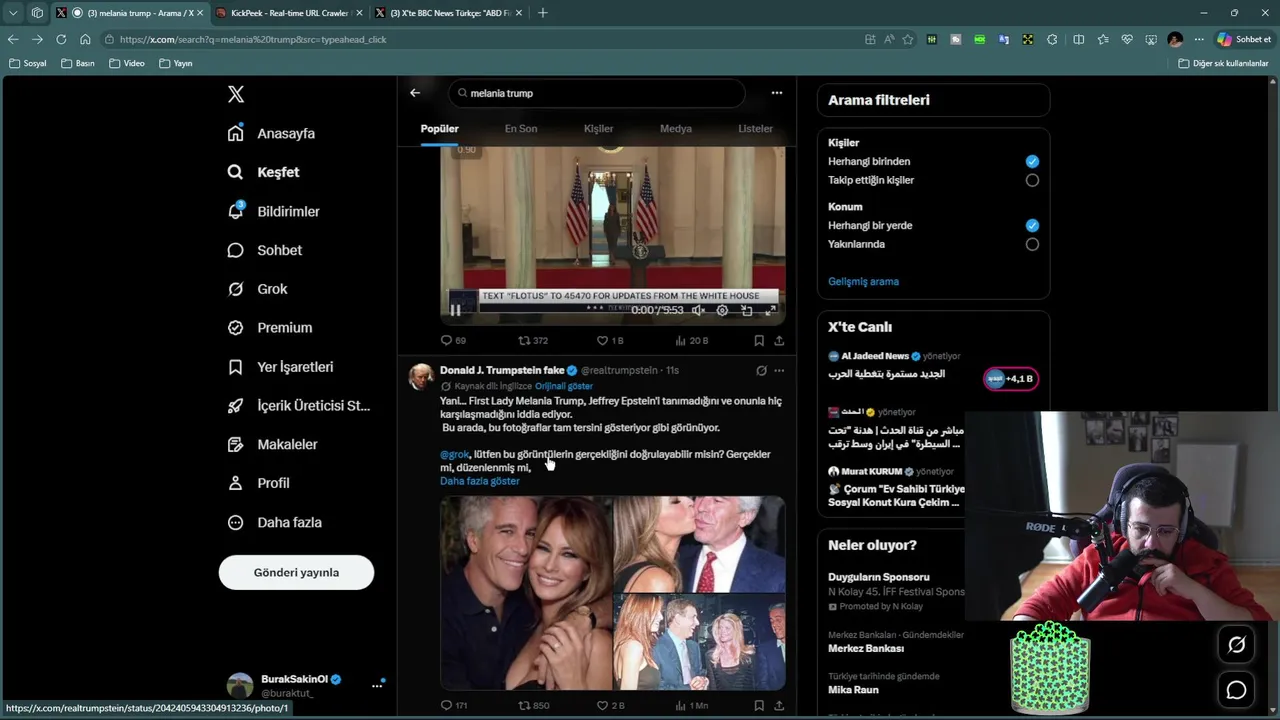Click the Gönderi yayınla button
This screenshot has width=1280, height=720.
pyautogui.click(x=296, y=572)
